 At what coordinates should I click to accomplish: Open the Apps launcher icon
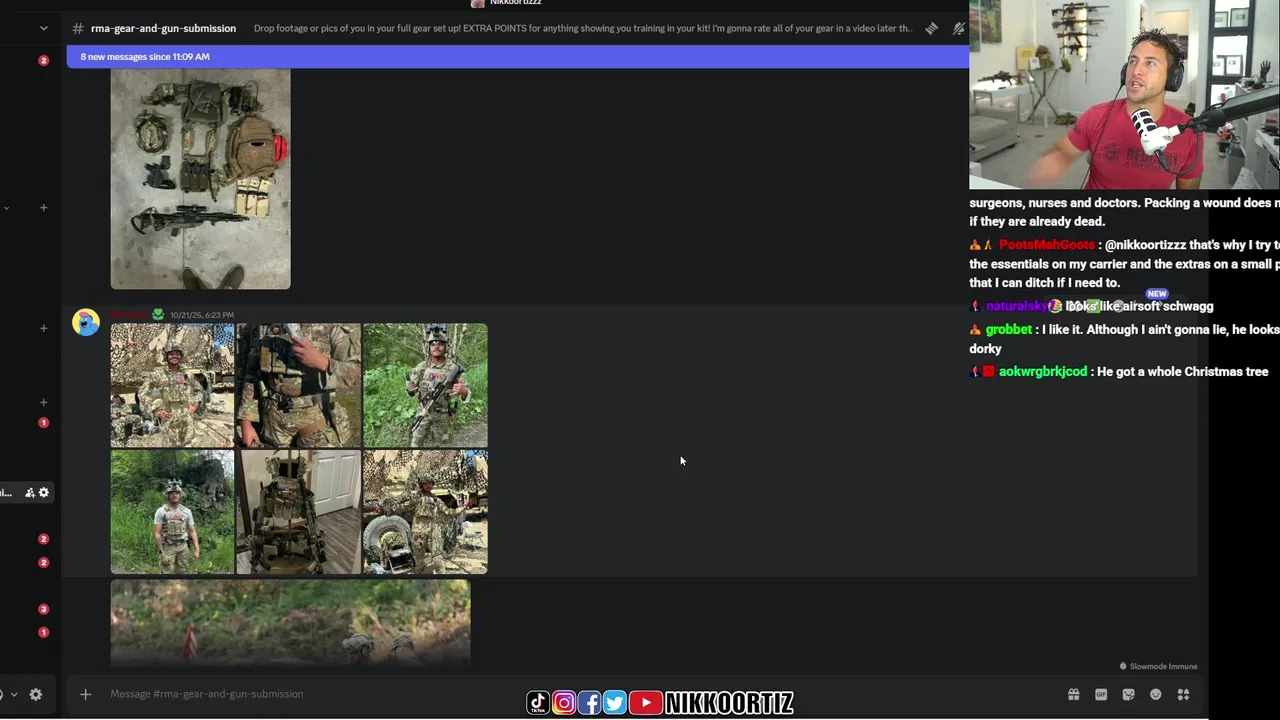coord(1183,694)
